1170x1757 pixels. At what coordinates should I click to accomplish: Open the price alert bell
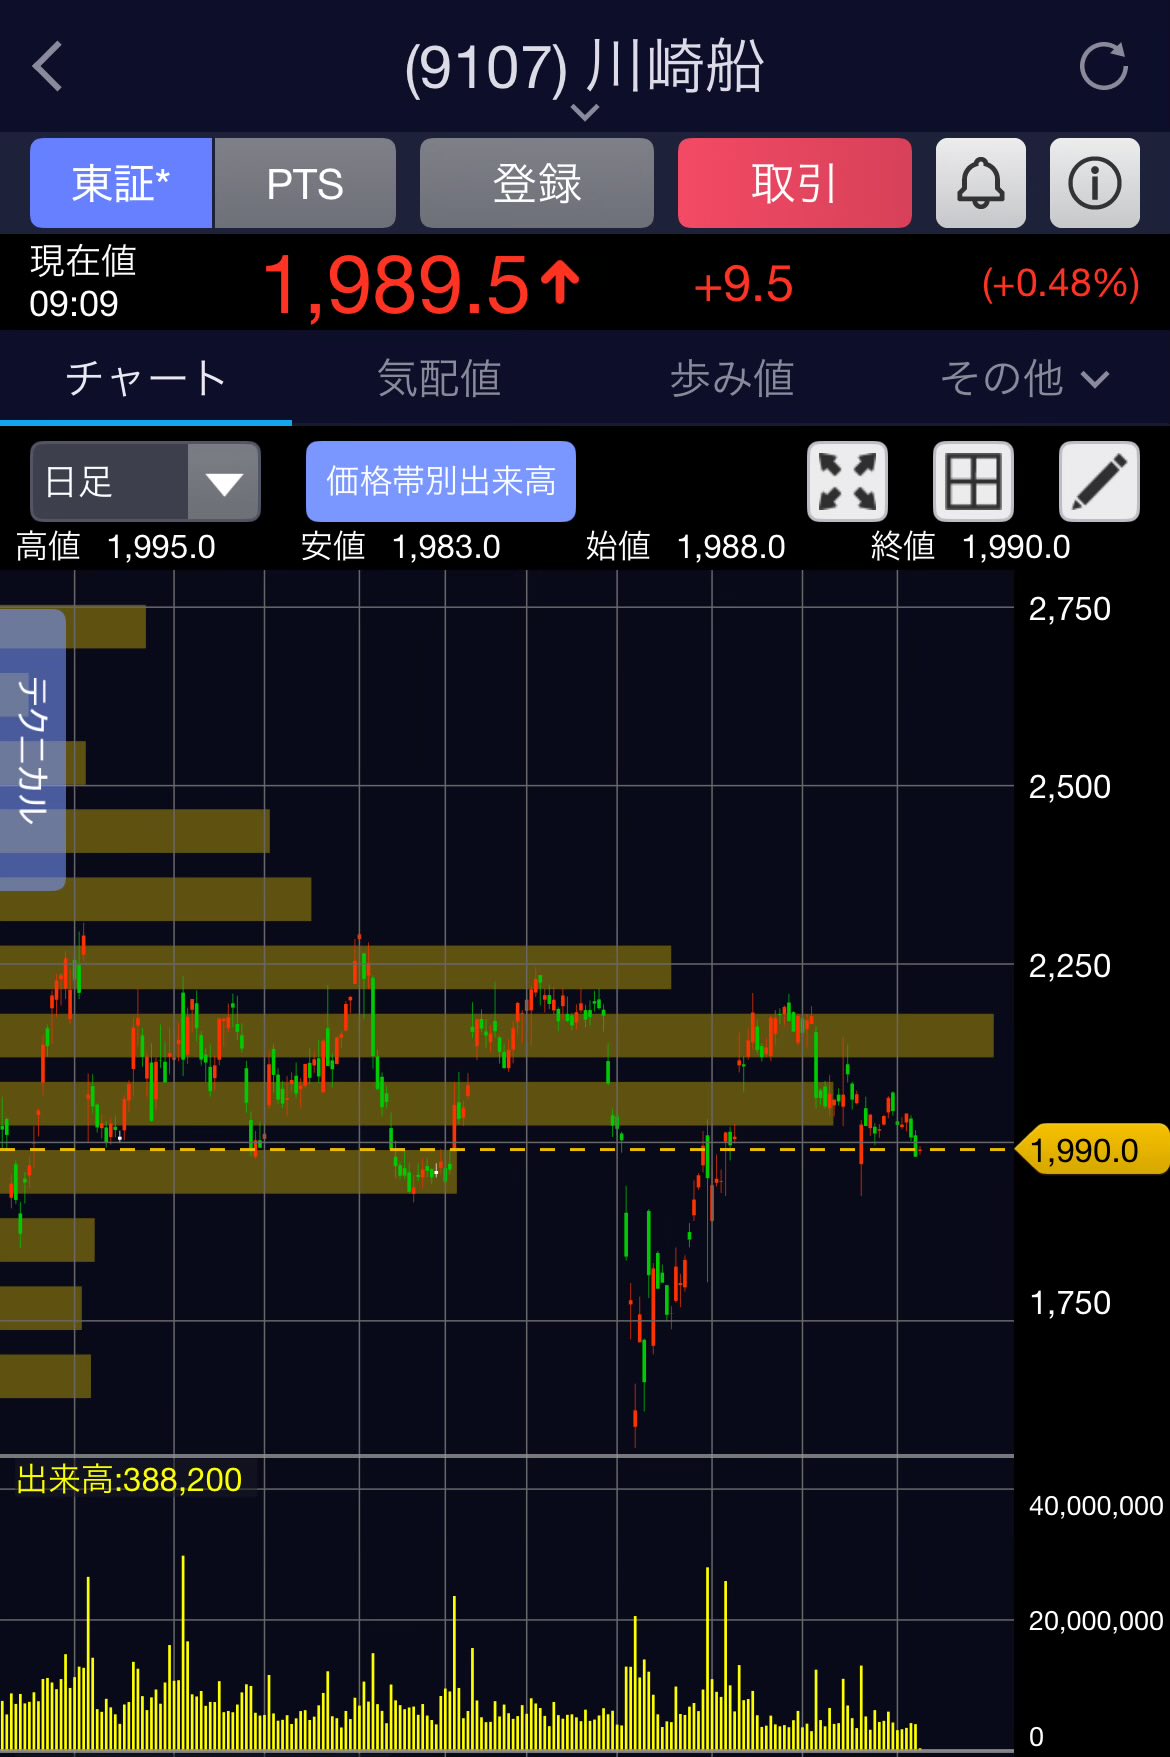click(981, 183)
